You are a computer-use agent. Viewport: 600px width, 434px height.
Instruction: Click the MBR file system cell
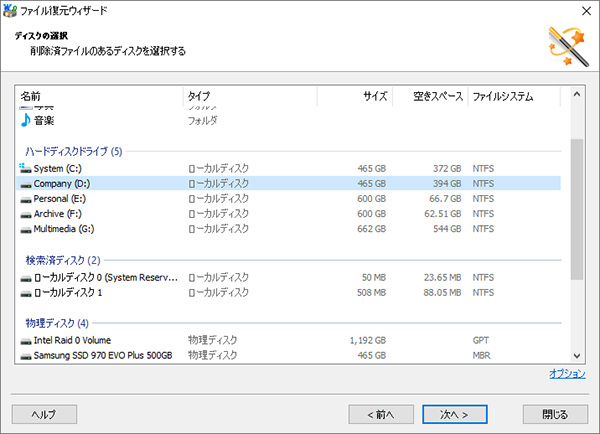pos(481,356)
